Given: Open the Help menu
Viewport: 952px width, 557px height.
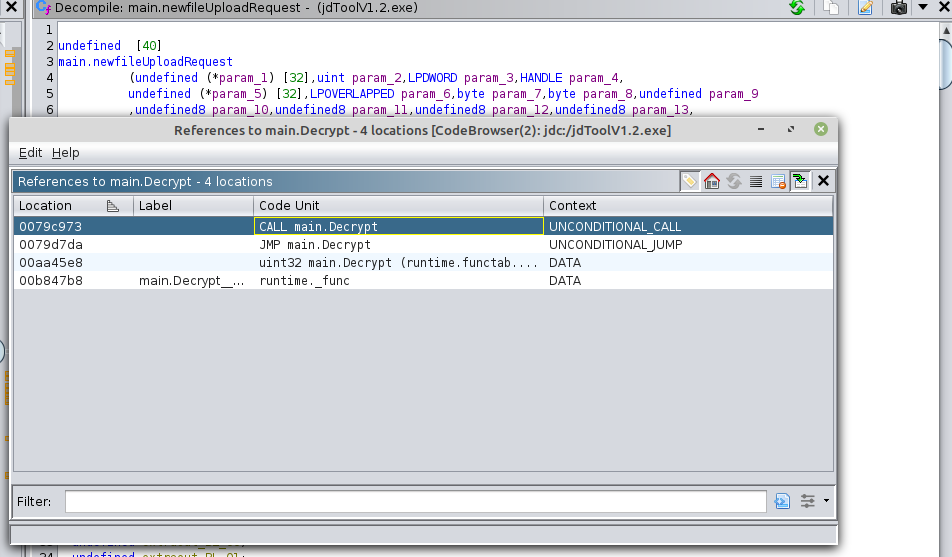Looking at the screenshot, I should pyautogui.click(x=65, y=153).
